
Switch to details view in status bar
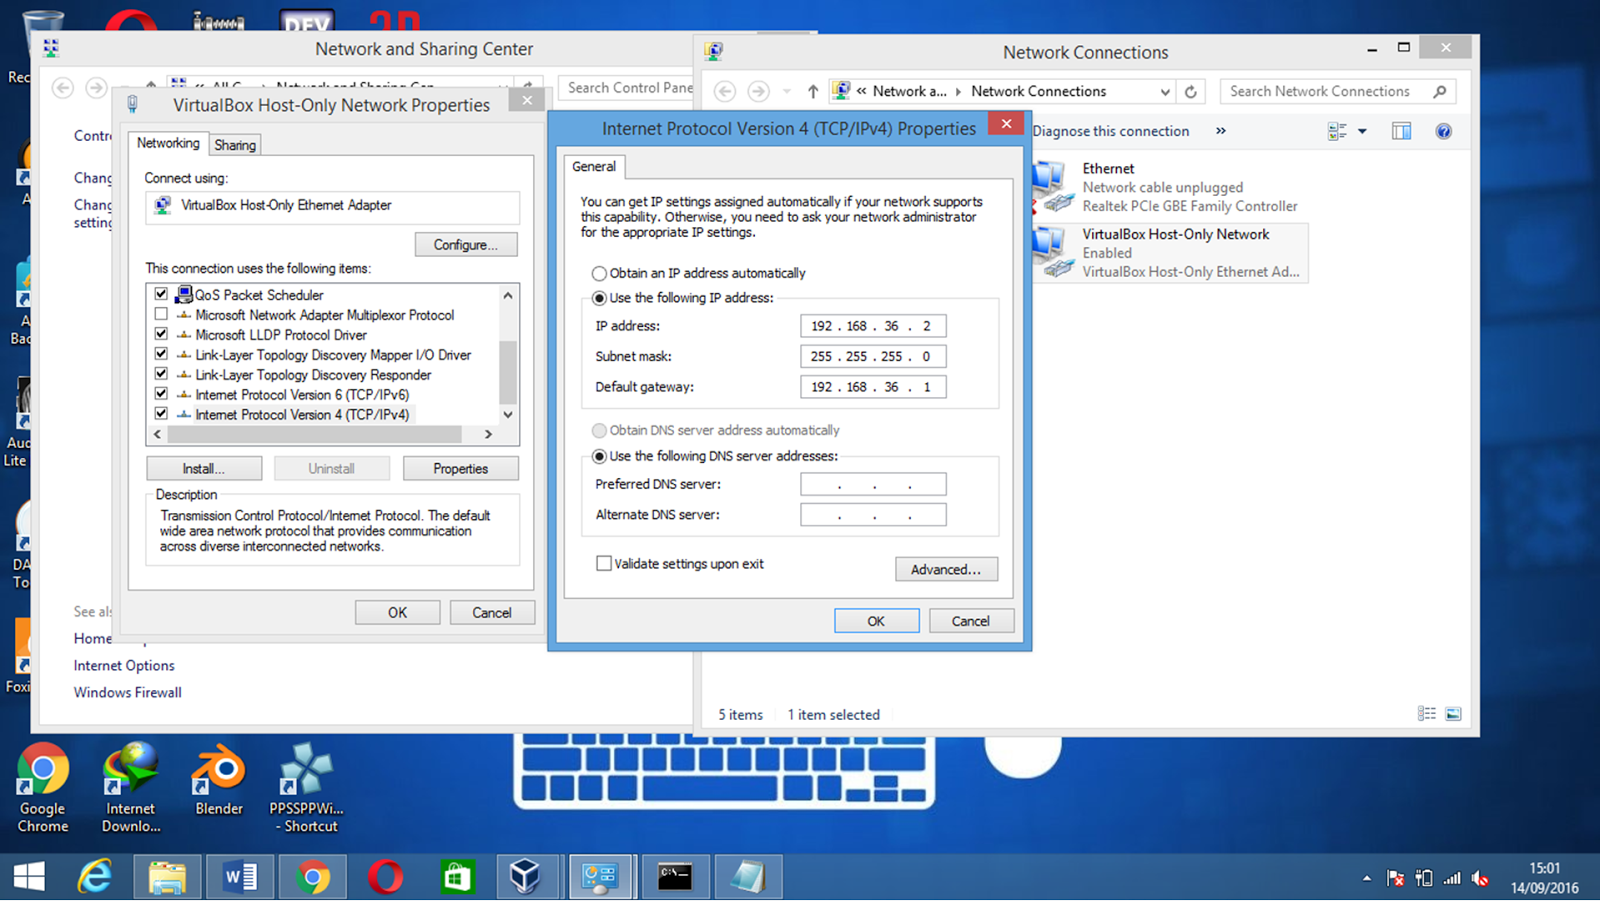[1427, 714]
